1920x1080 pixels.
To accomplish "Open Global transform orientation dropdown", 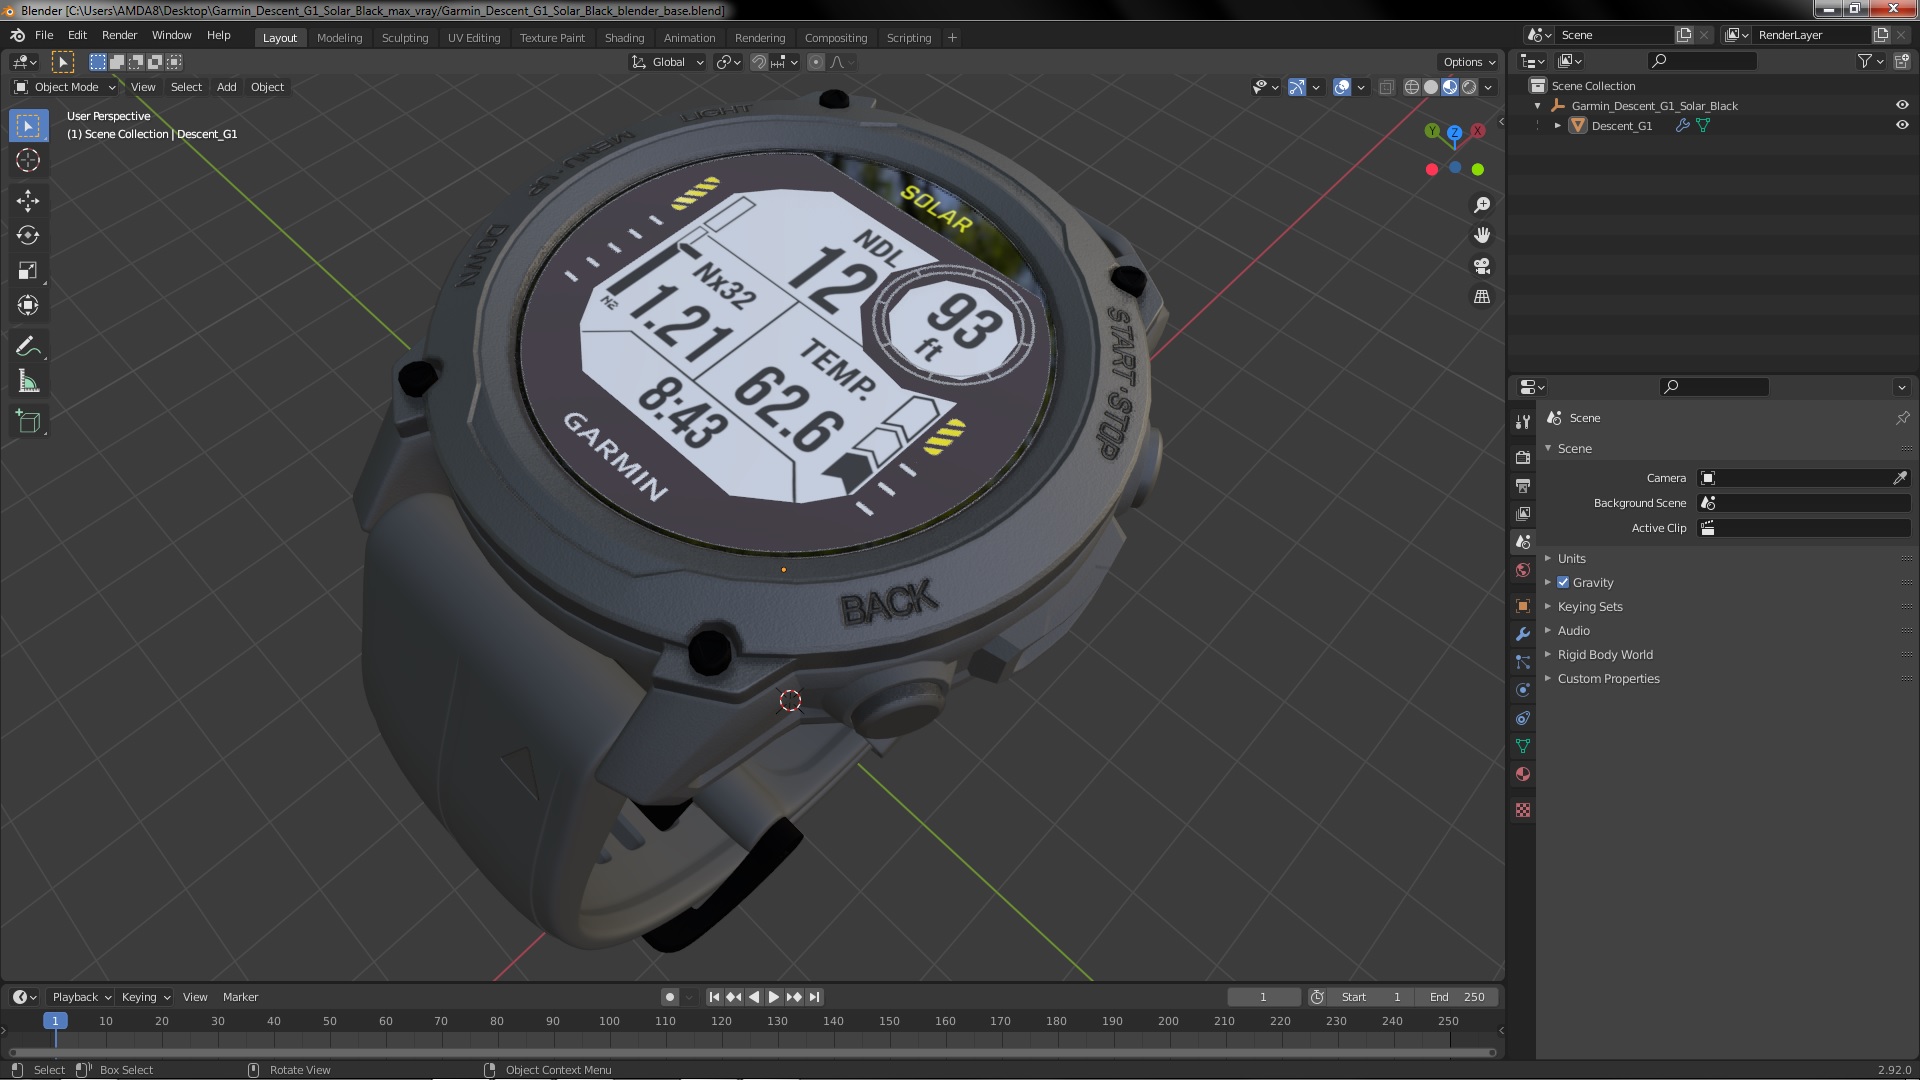I will click(667, 62).
